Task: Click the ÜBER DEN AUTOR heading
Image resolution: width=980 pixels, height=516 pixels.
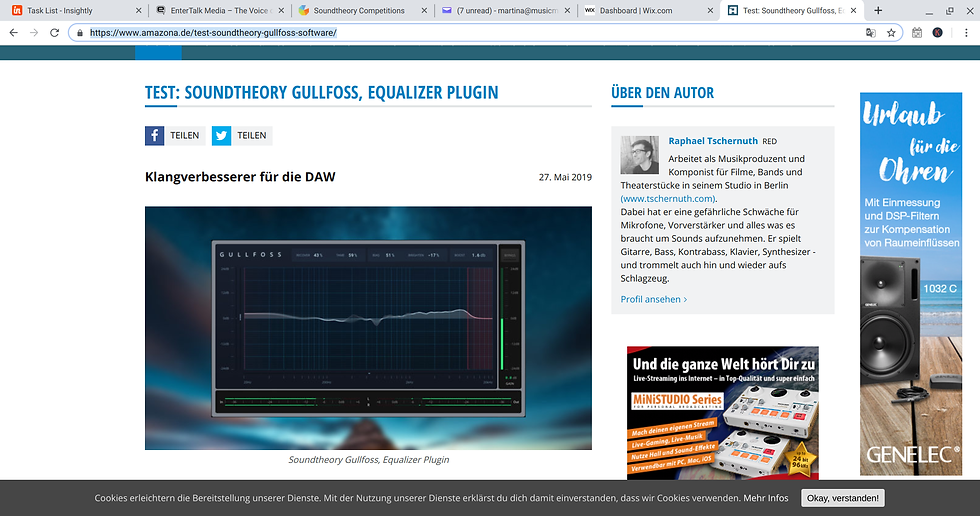Action: pyautogui.click(x=662, y=92)
